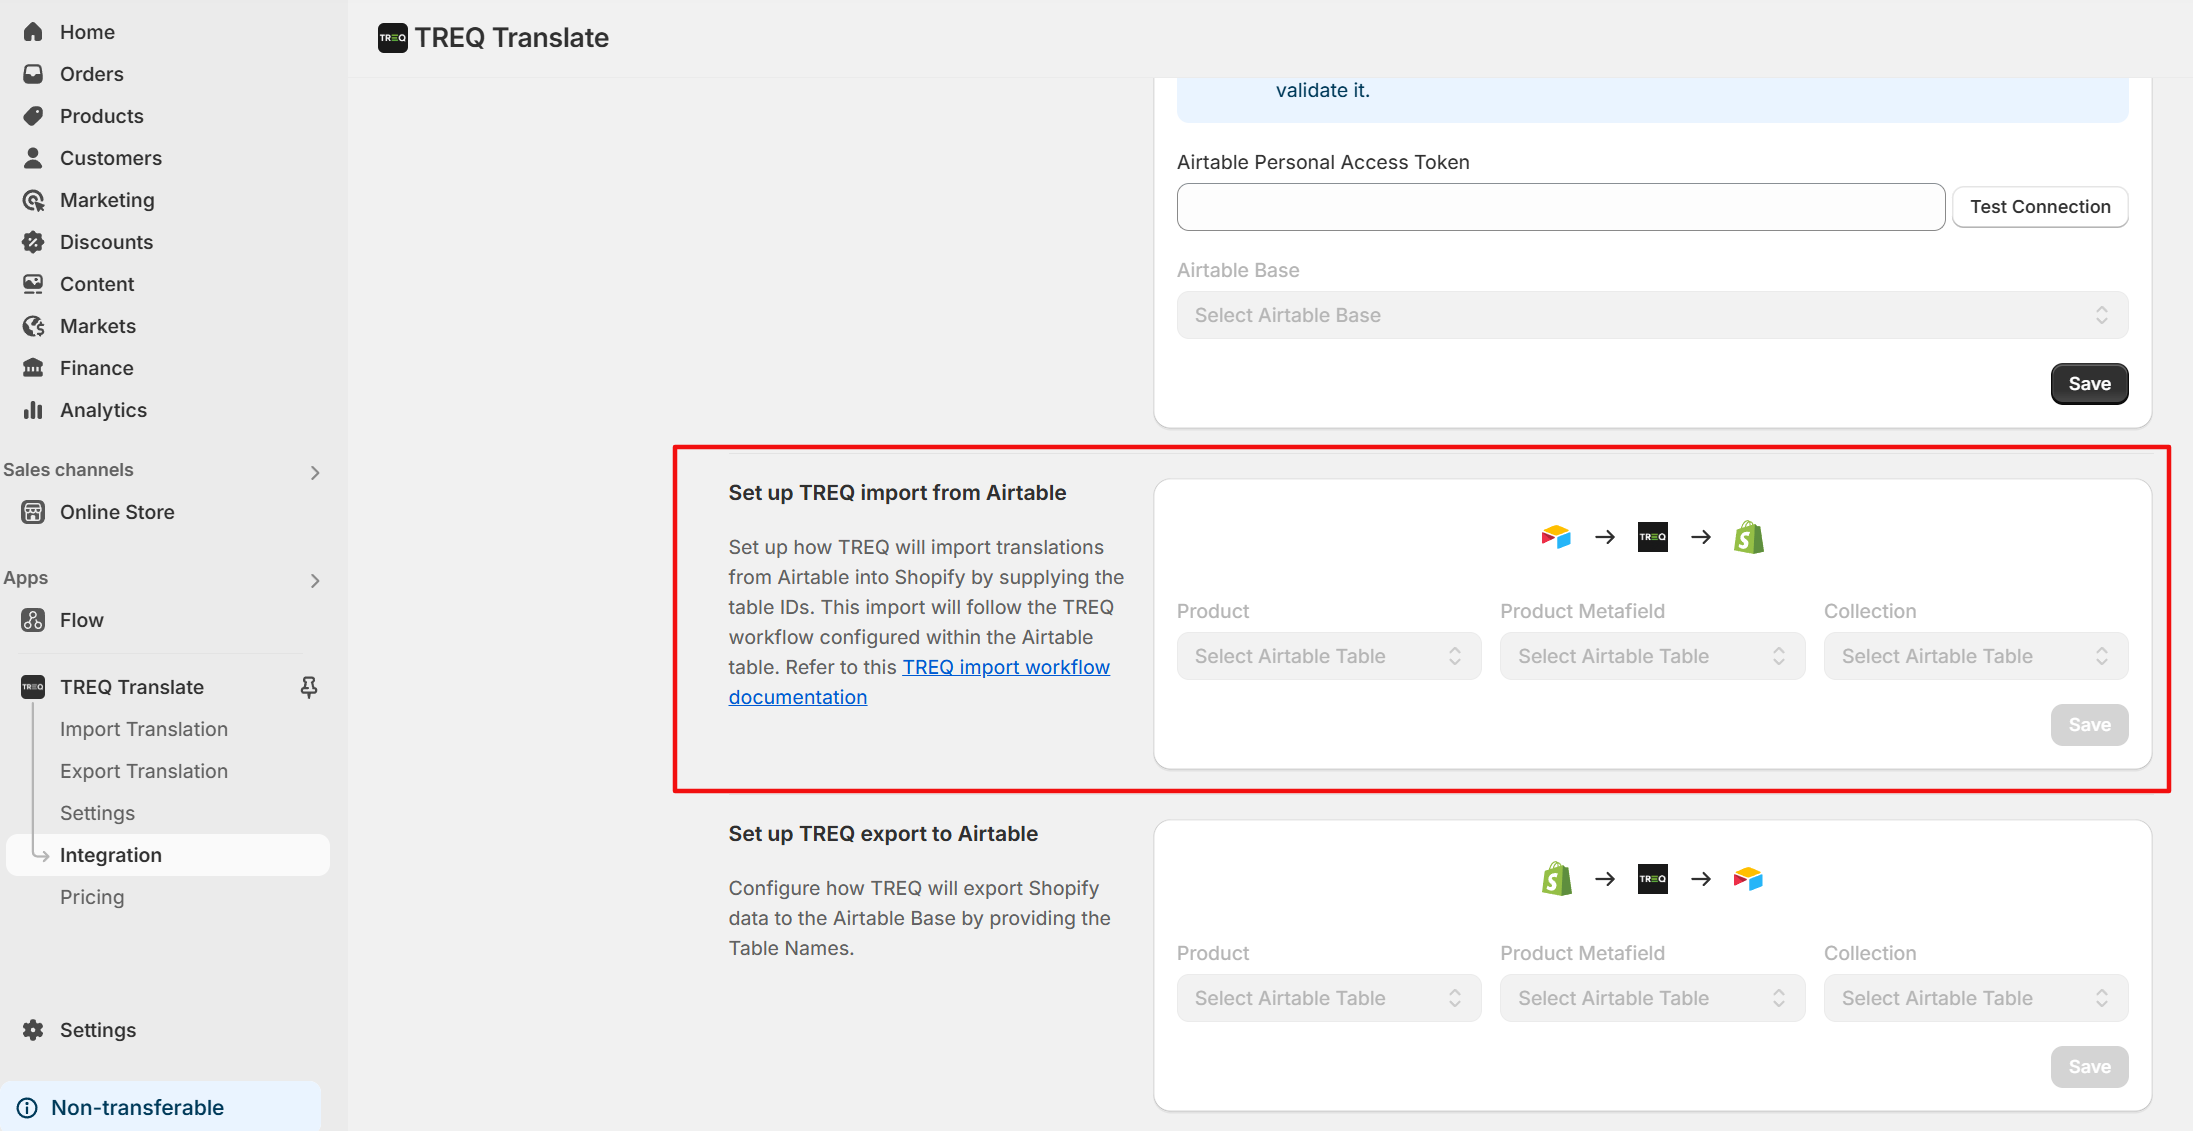Click the Analytics bar chart icon
This screenshot has height=1131, width=2193.
pyautogui.click(x=33, y=410)
